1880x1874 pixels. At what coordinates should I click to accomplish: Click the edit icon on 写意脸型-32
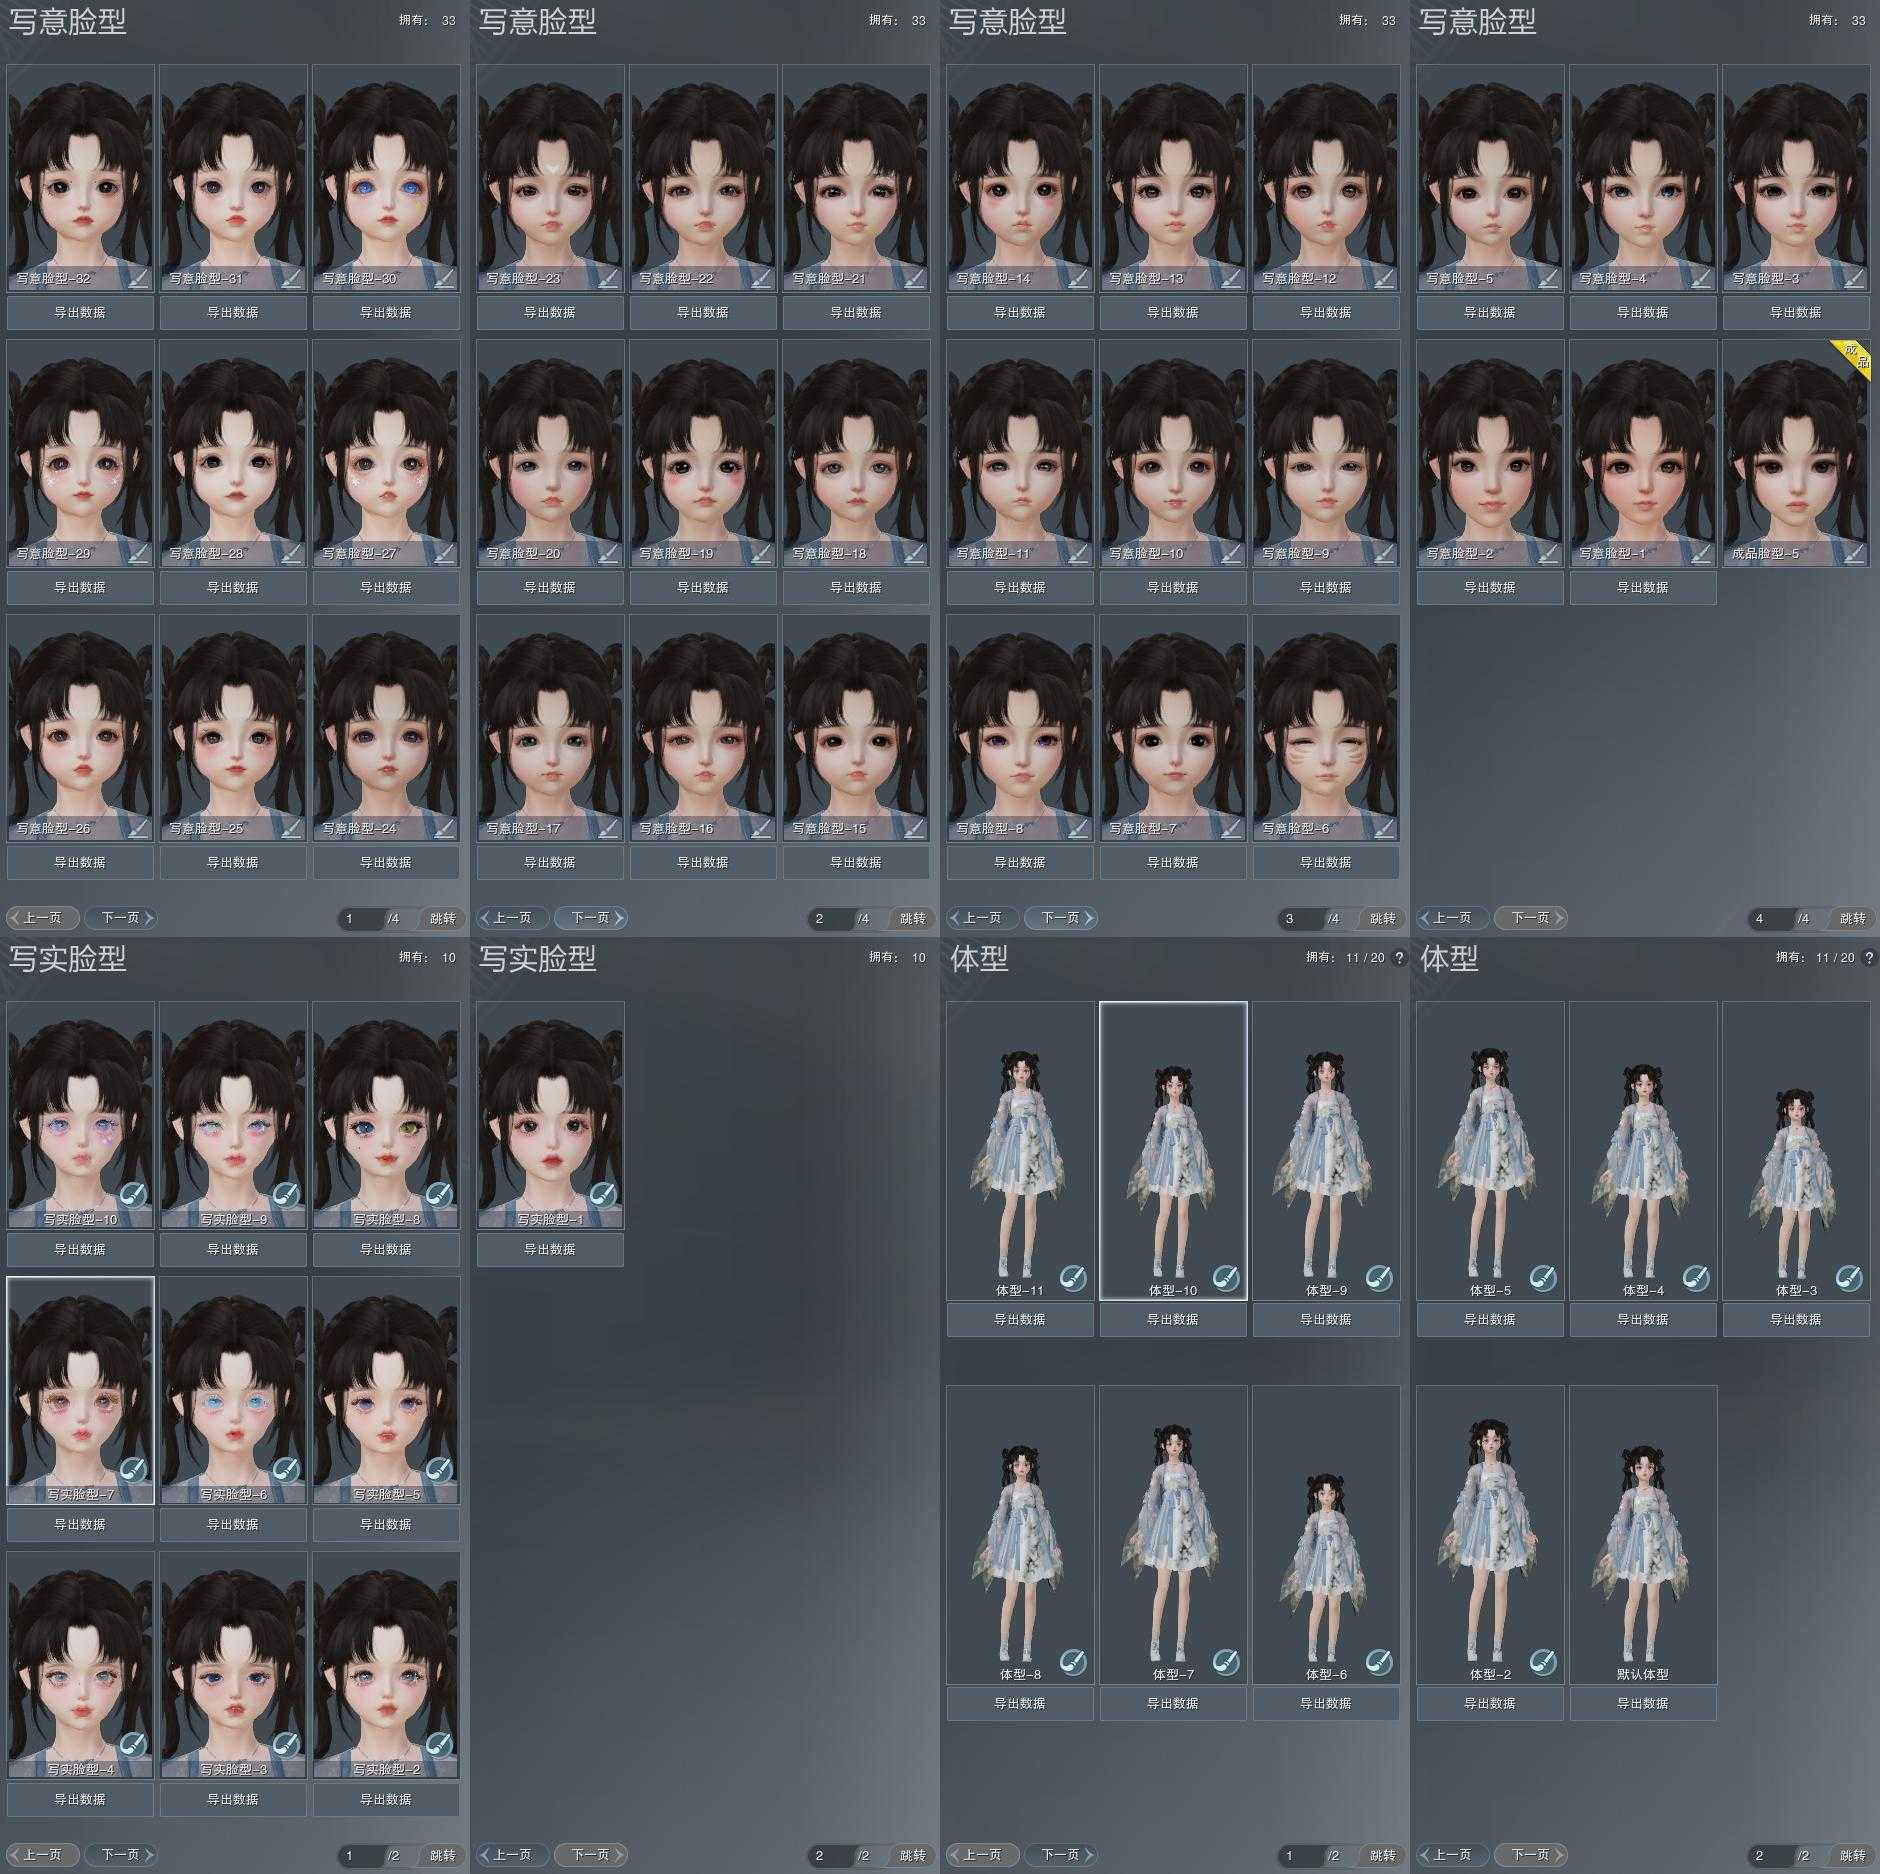(x=139, y=278)
